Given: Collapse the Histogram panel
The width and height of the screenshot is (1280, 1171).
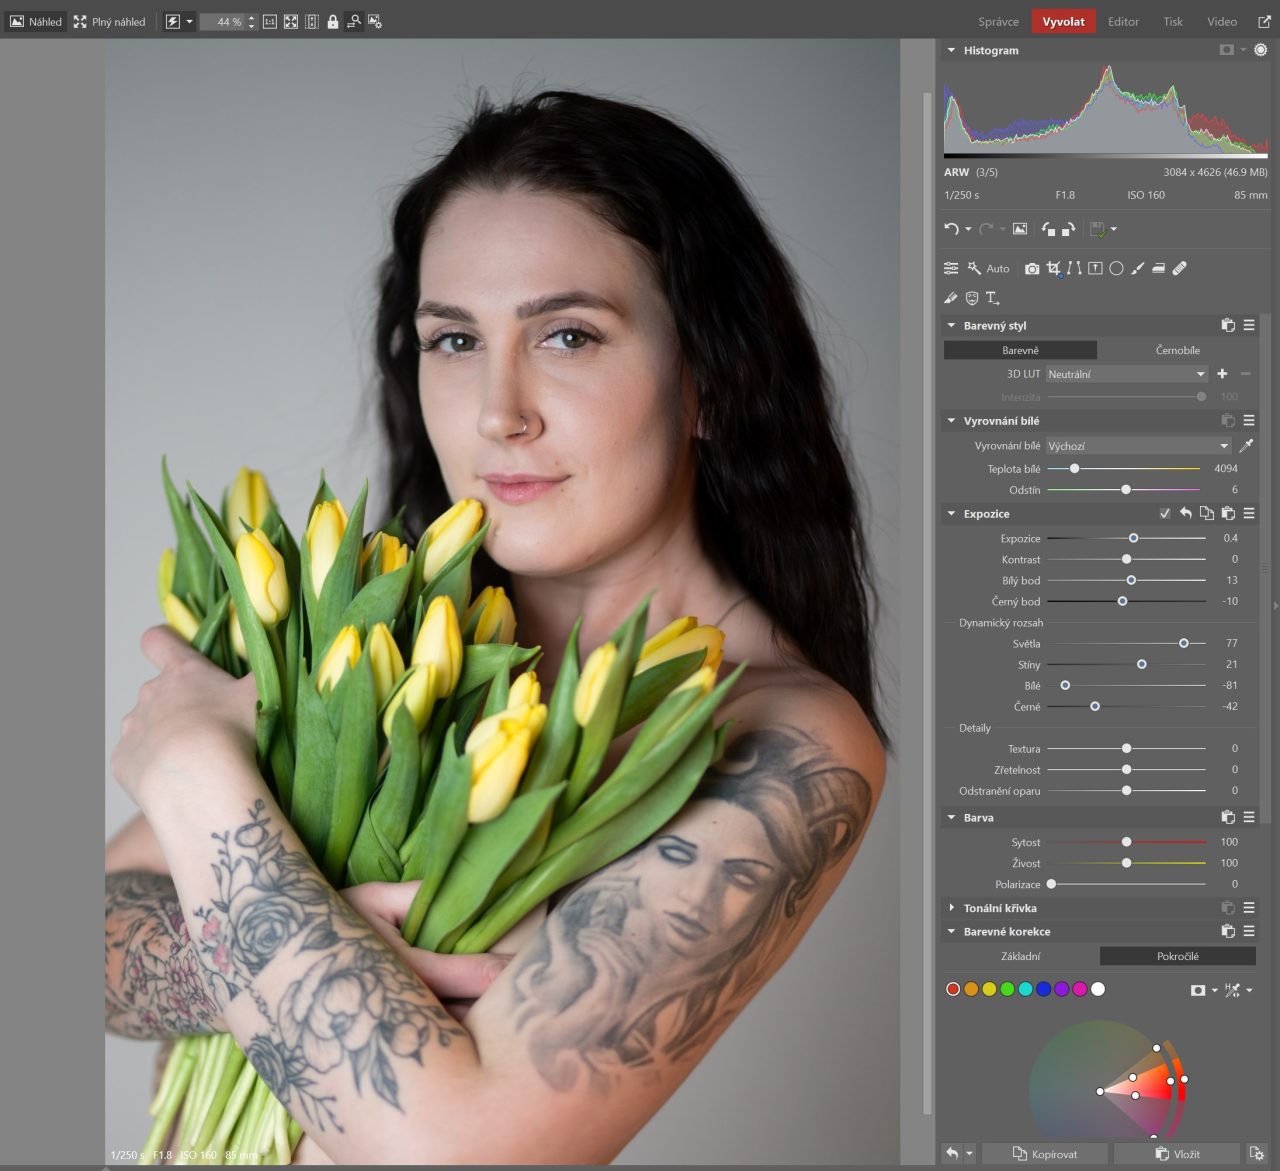Looking at the screenshot, I should pos(951,50).
